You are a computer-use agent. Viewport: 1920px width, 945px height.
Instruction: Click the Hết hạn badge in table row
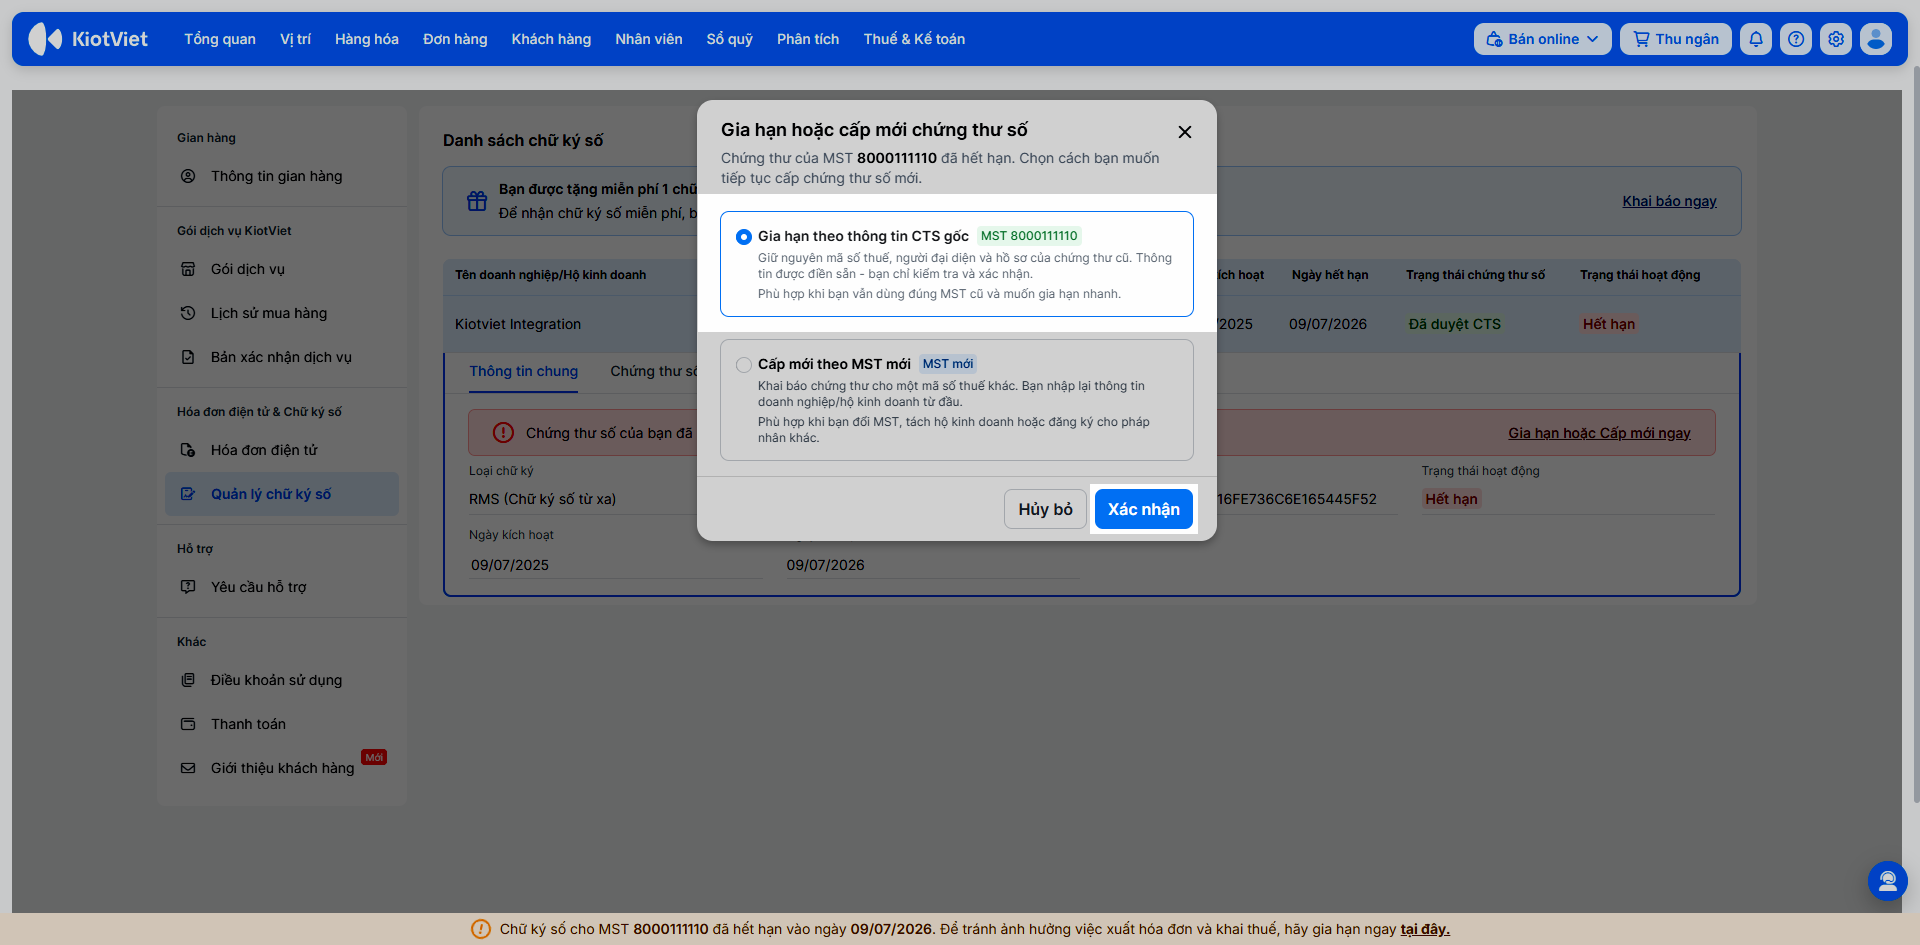click(x=1609, y=324)
